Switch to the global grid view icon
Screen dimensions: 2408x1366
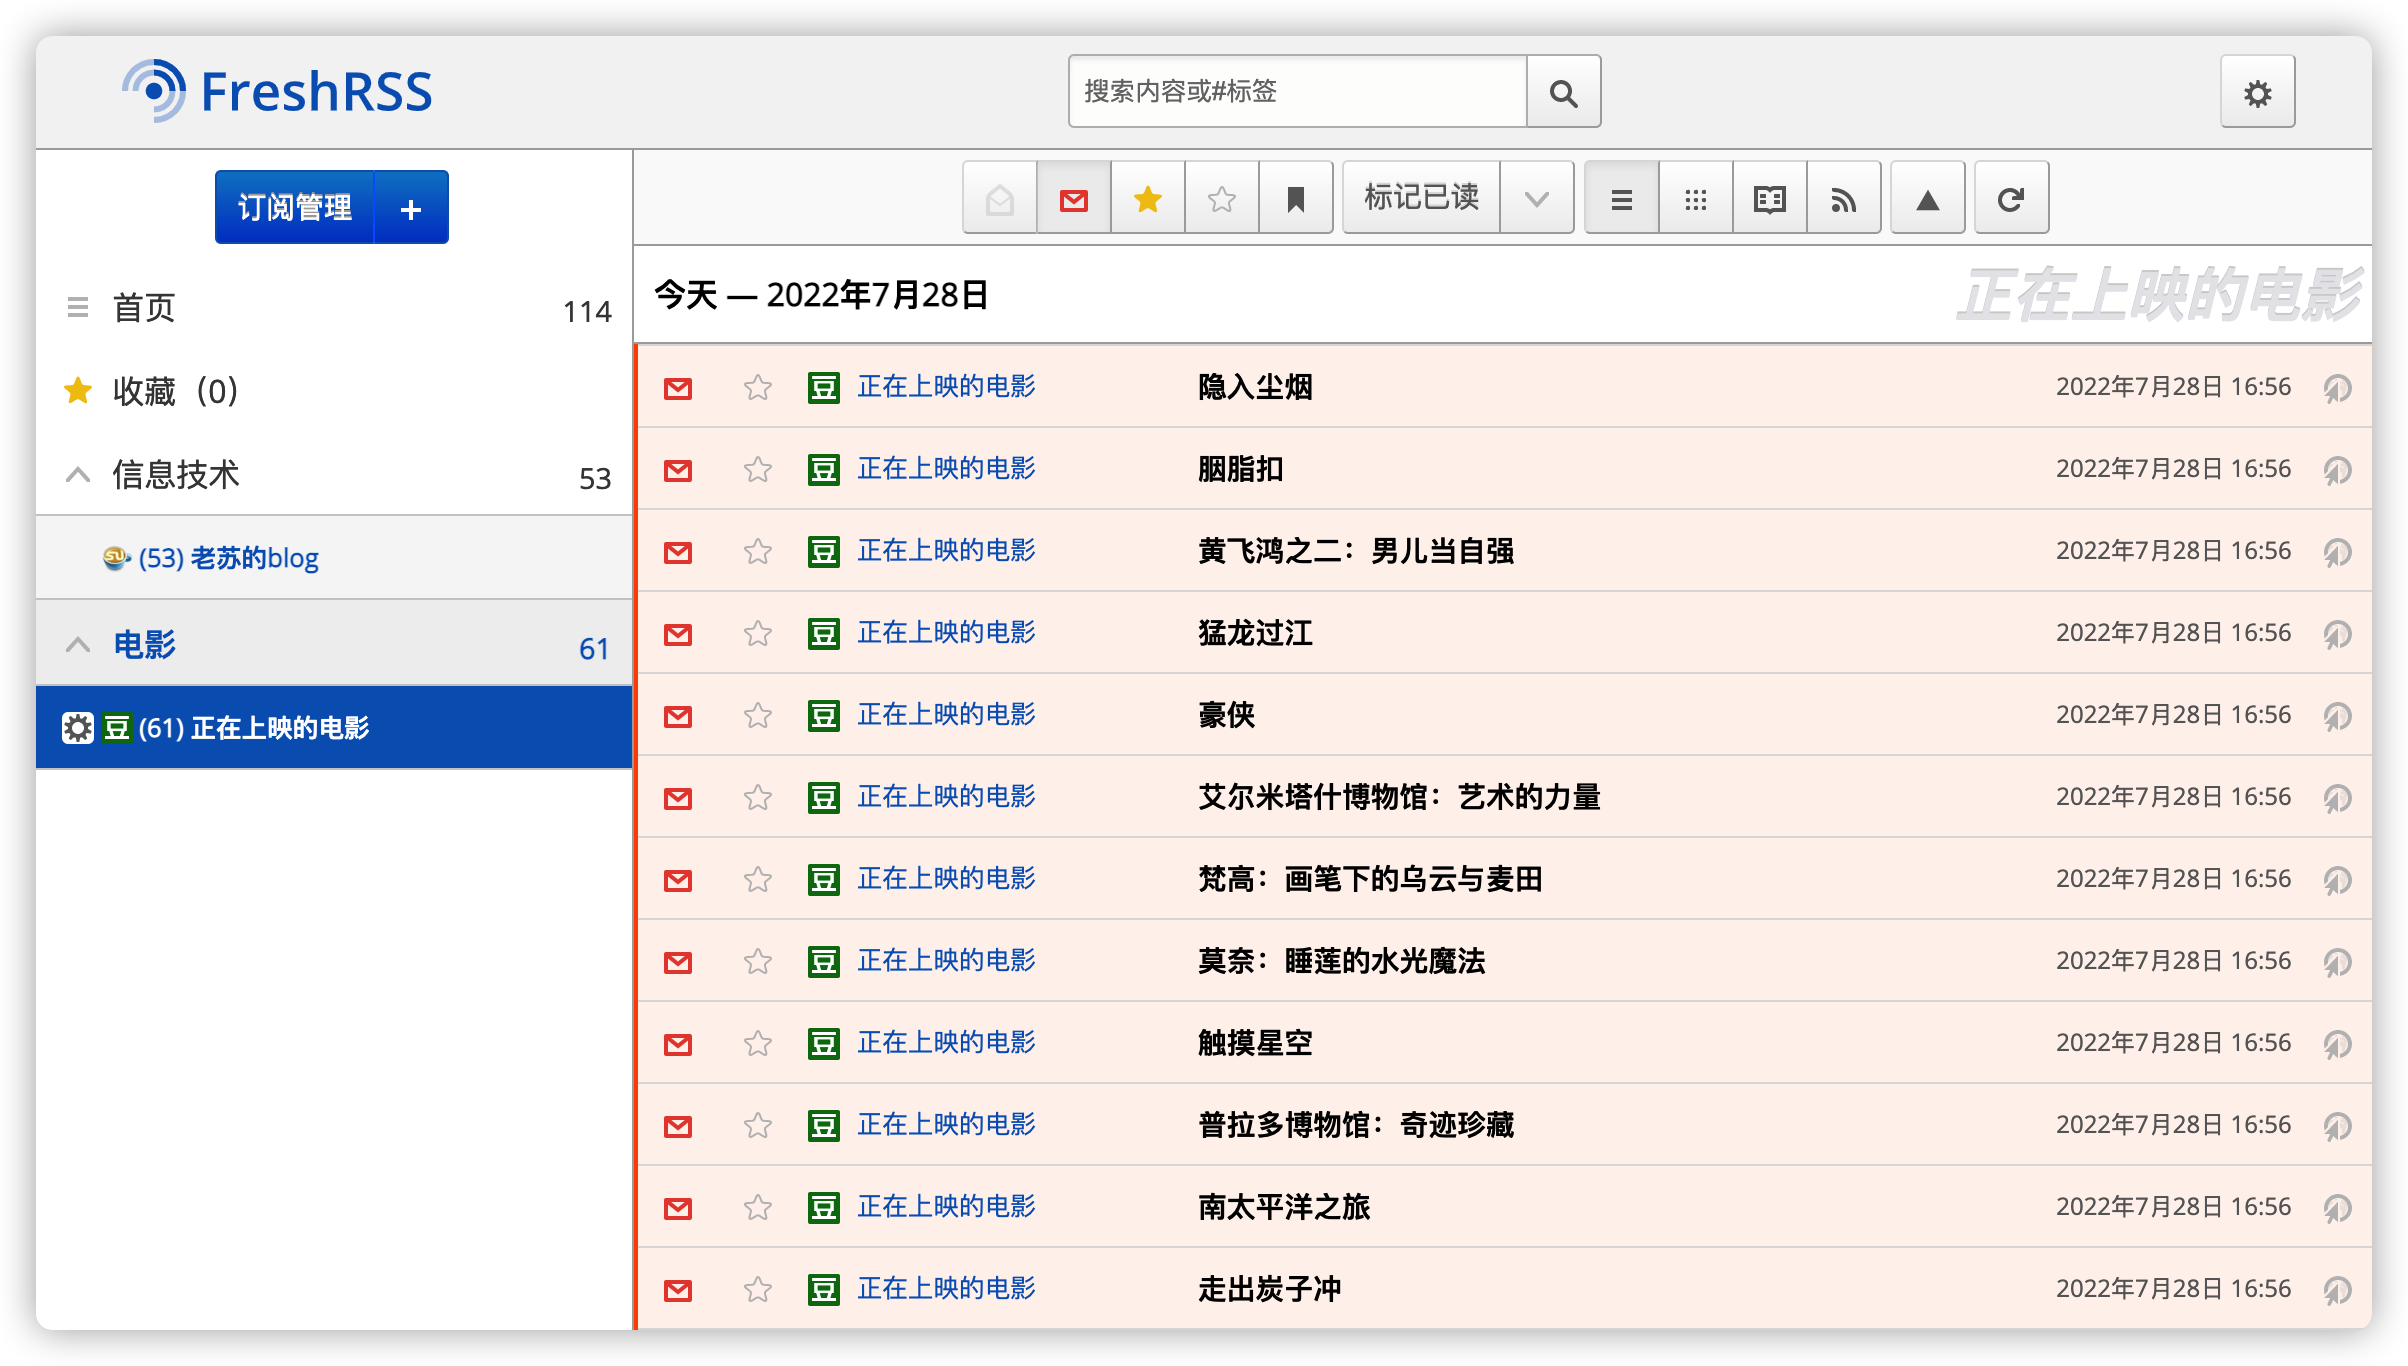pyautogui.click(x=1695, y=199)
